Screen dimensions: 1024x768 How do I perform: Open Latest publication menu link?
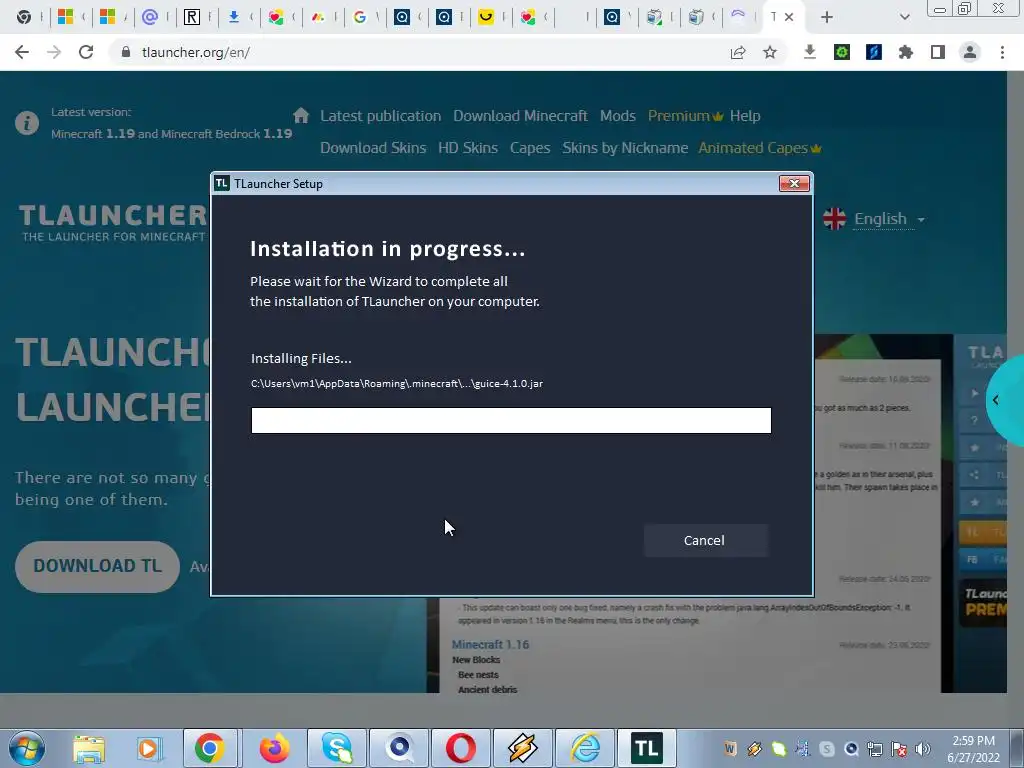point(381,116)
